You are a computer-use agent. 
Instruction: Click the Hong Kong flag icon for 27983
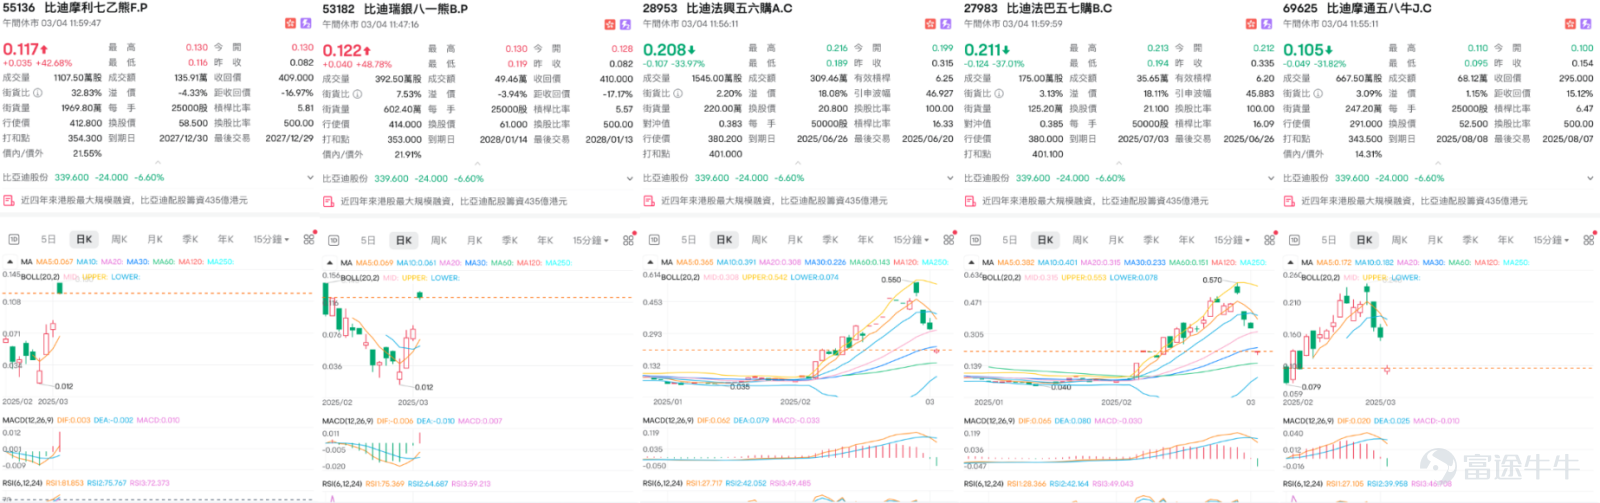[1252, 23]
